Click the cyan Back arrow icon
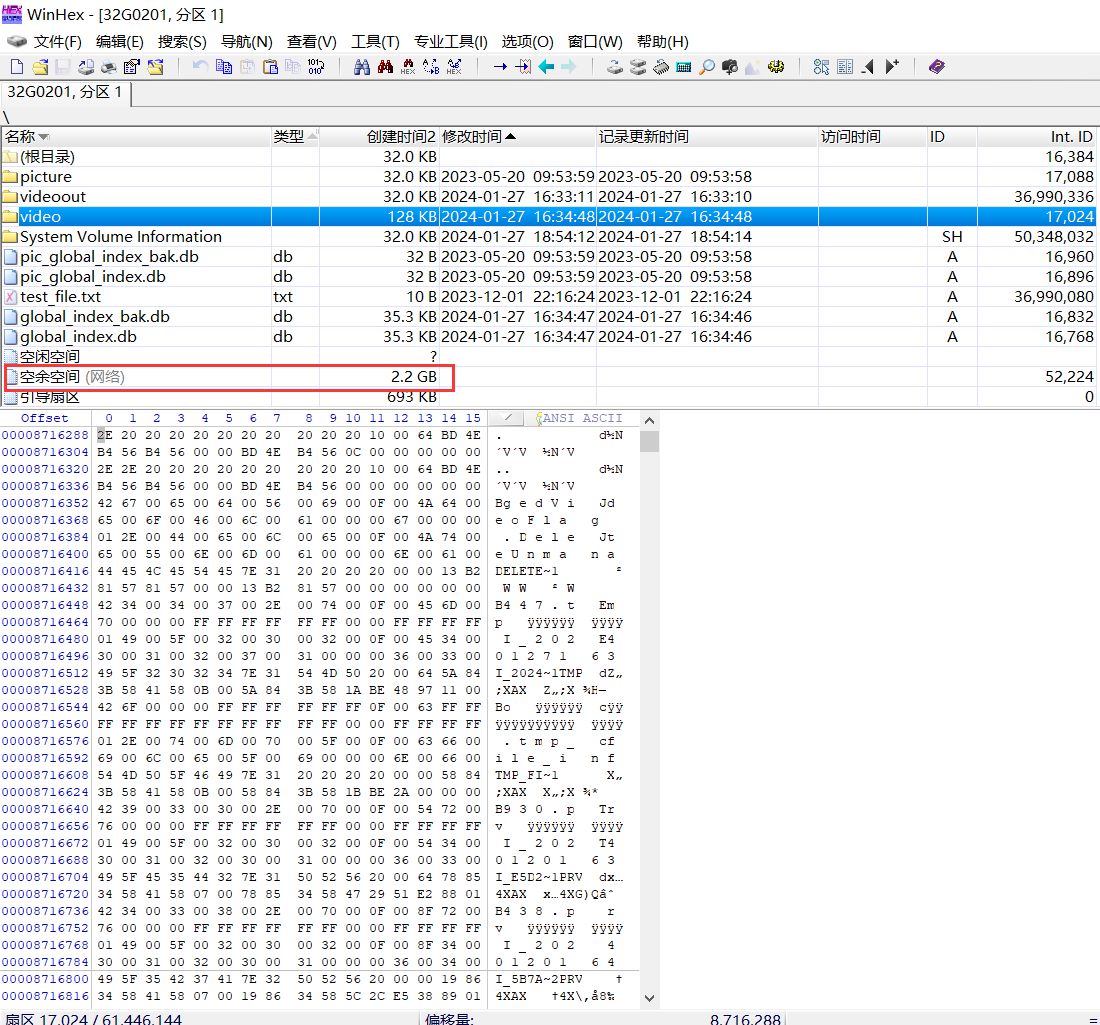The height and width of the screenshot is (1025, 1100). [x=546, y=67]
